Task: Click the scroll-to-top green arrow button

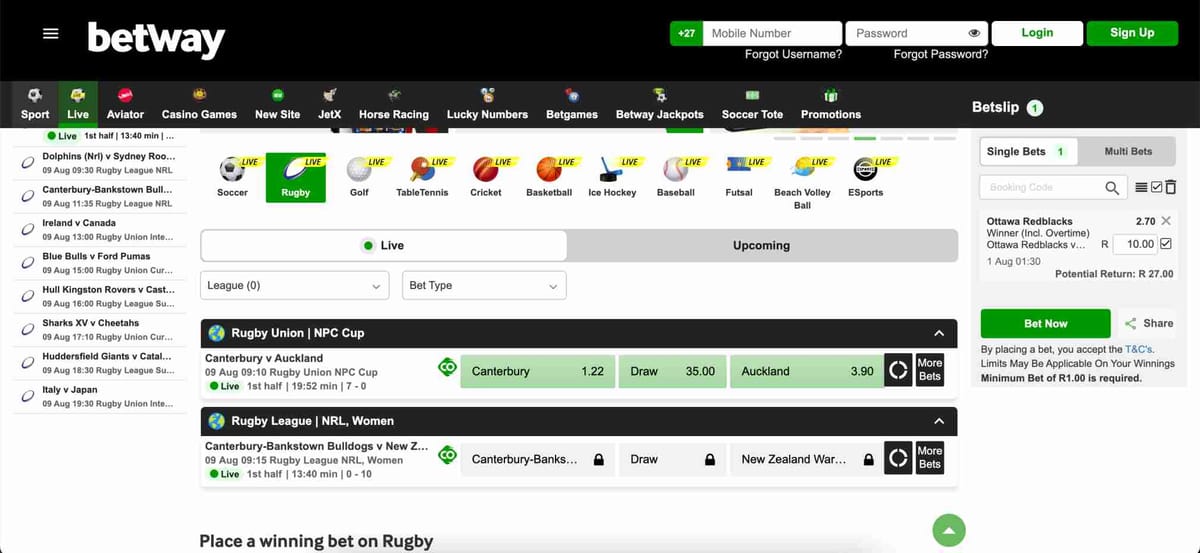Action: (949, 530)
